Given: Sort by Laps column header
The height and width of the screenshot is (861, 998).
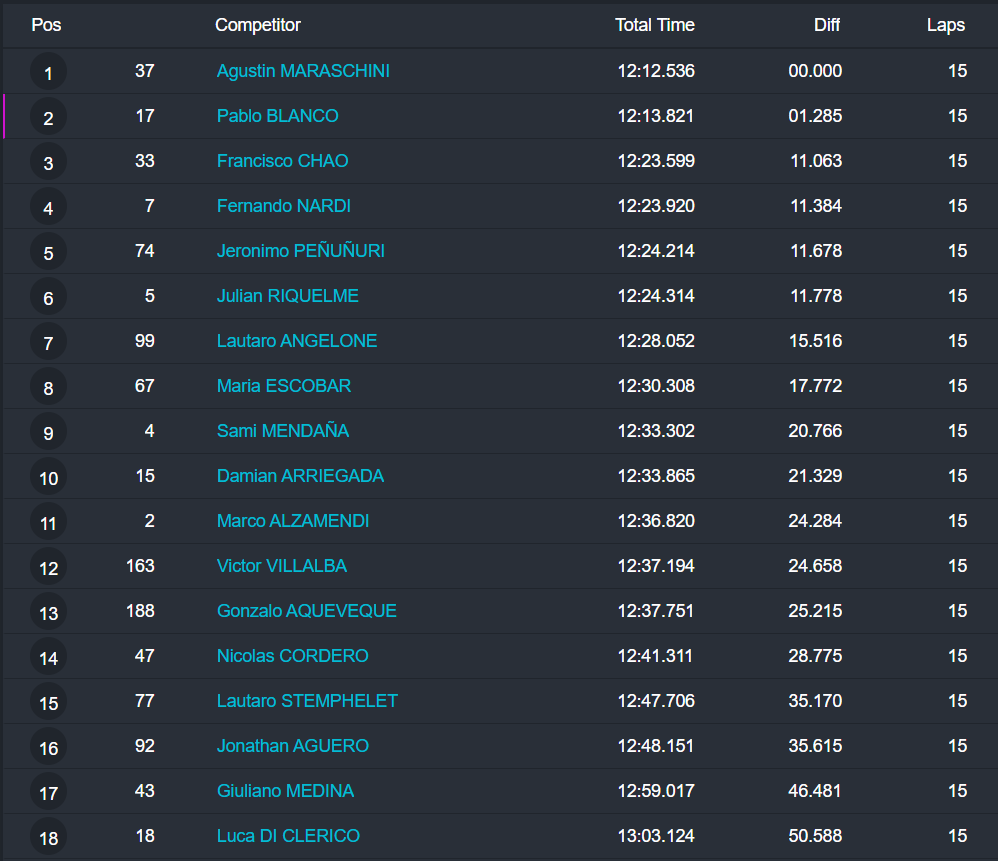Looking at the screenshot, I should (x=946, y=25).
